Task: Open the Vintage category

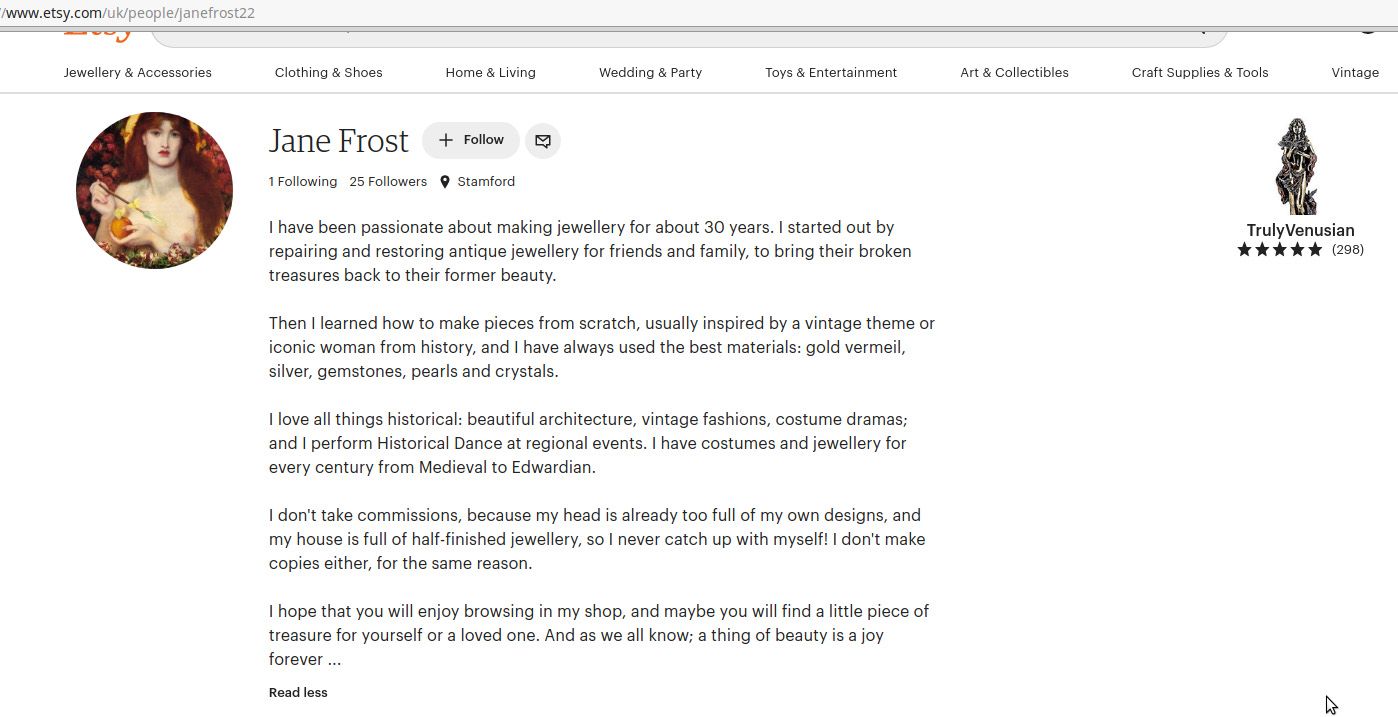Action: (x=1355, y=72)
